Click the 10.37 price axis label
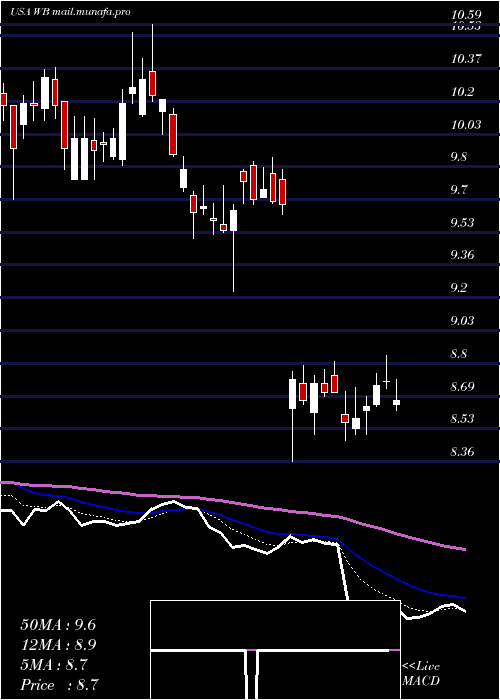 click(x=466, y=58)
